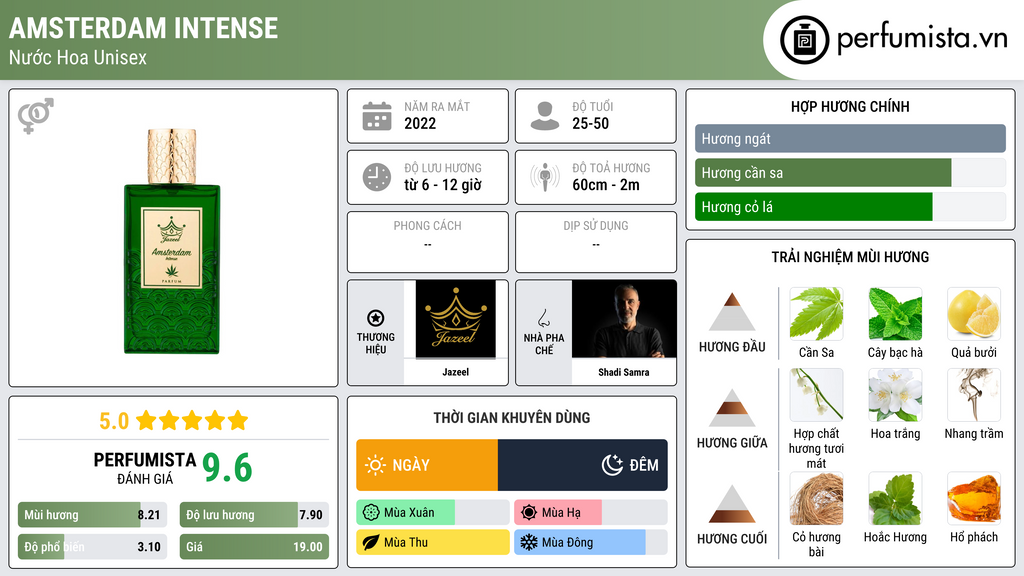Click the clock icon beside Độ lưu hương
This screenshot has height=576, width=1024.
point(377,177)
